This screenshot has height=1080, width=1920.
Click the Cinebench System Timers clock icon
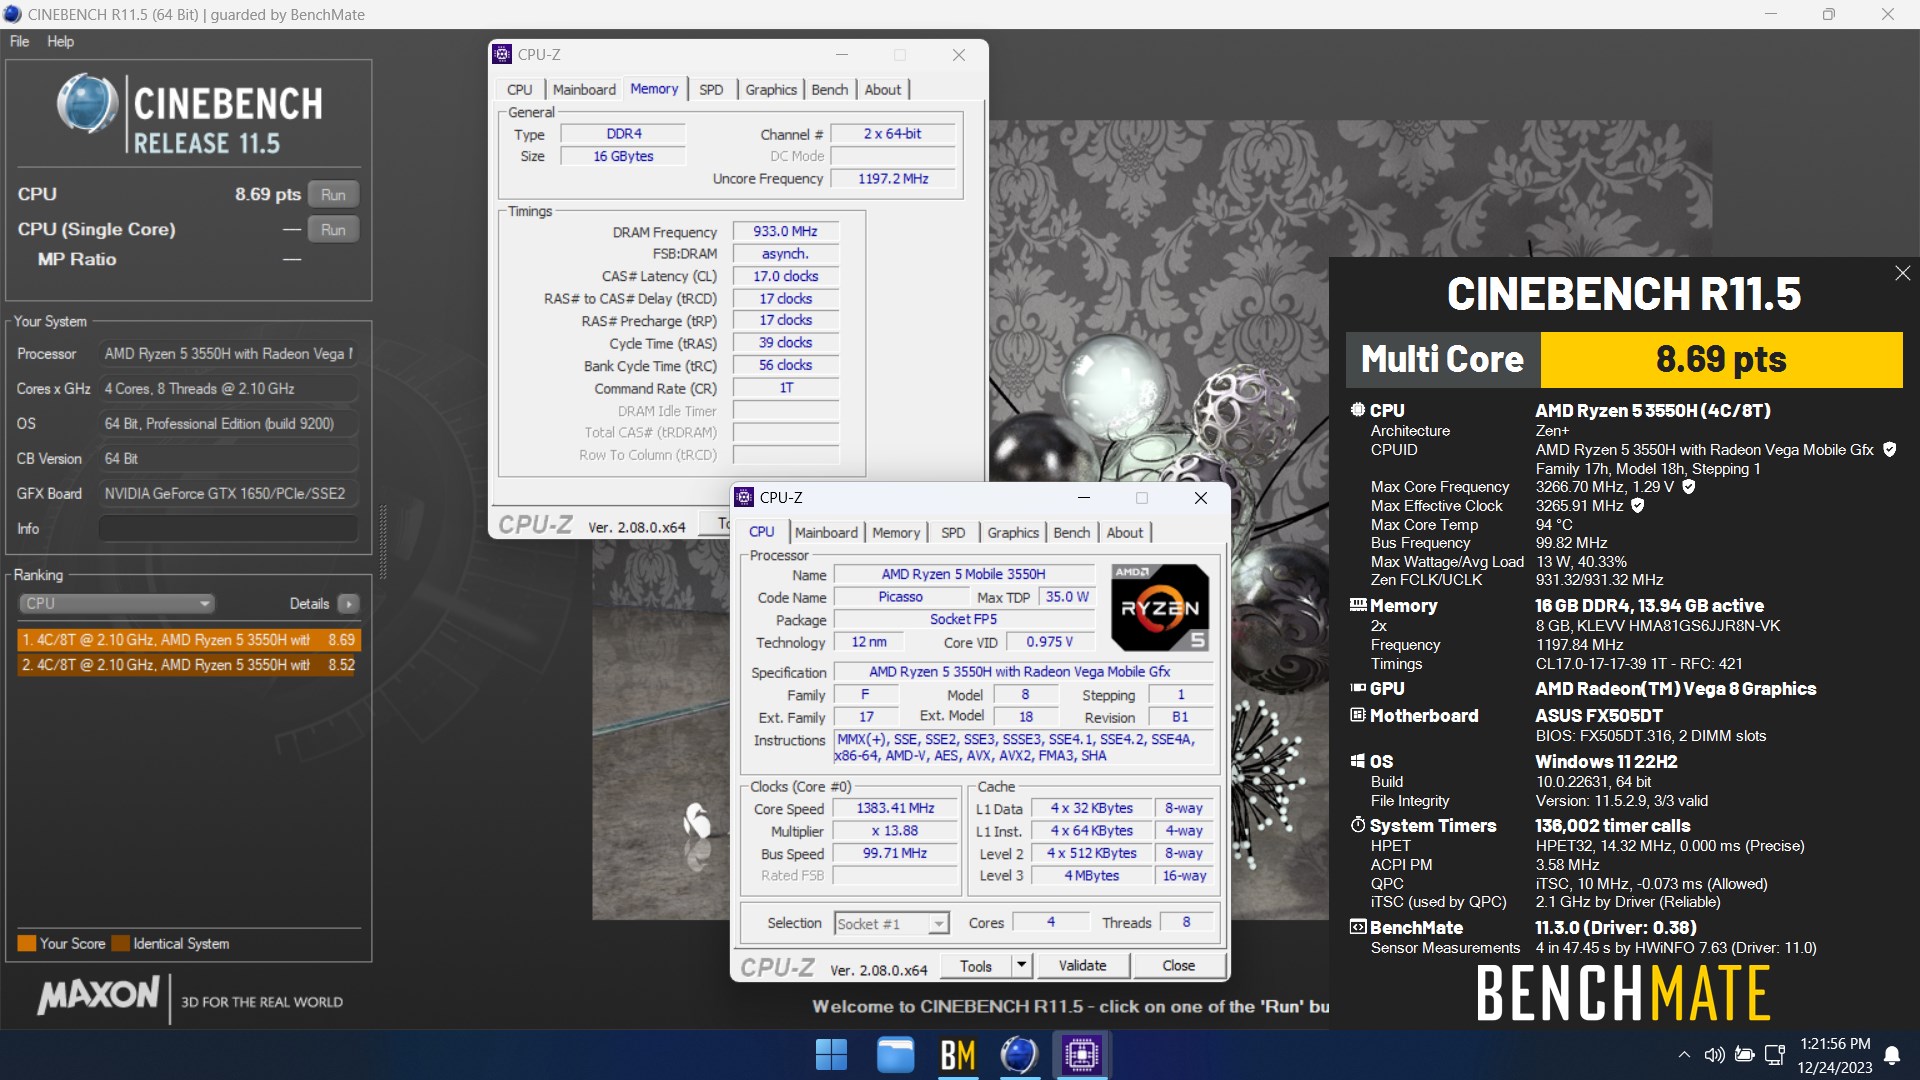[x=1358, y=826]
